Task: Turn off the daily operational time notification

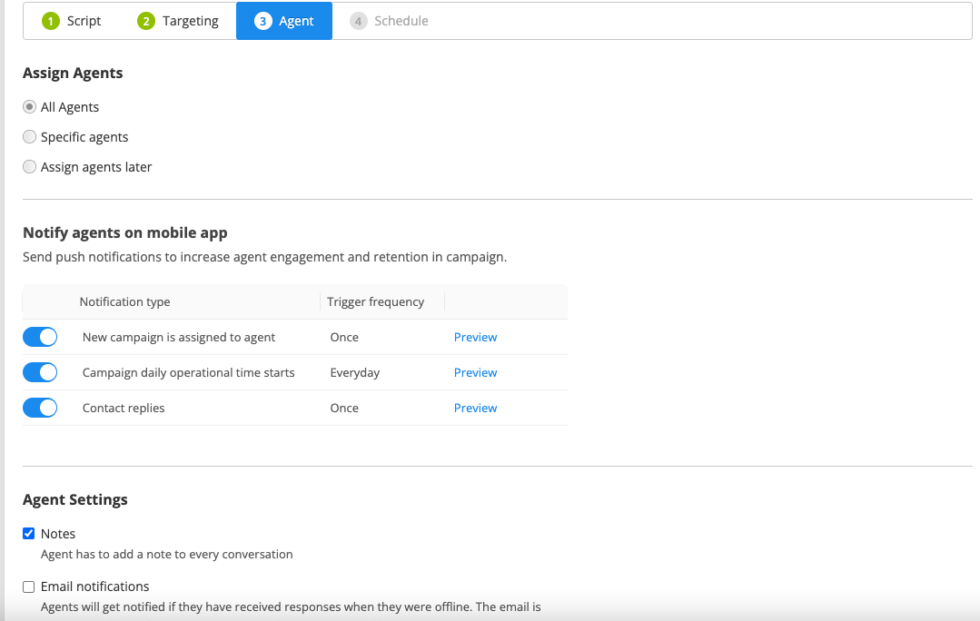Action: 40,372
